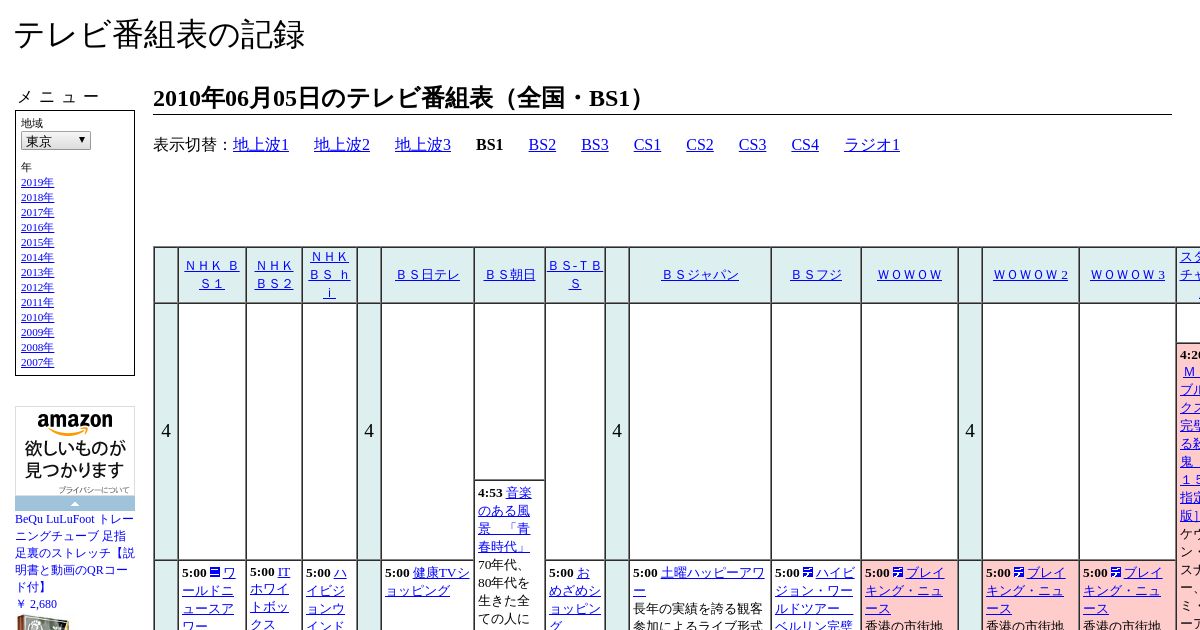Open the 5:00 健康TVショッピング program
Viewport: 1200px width, 630px height.
(427, 582)
